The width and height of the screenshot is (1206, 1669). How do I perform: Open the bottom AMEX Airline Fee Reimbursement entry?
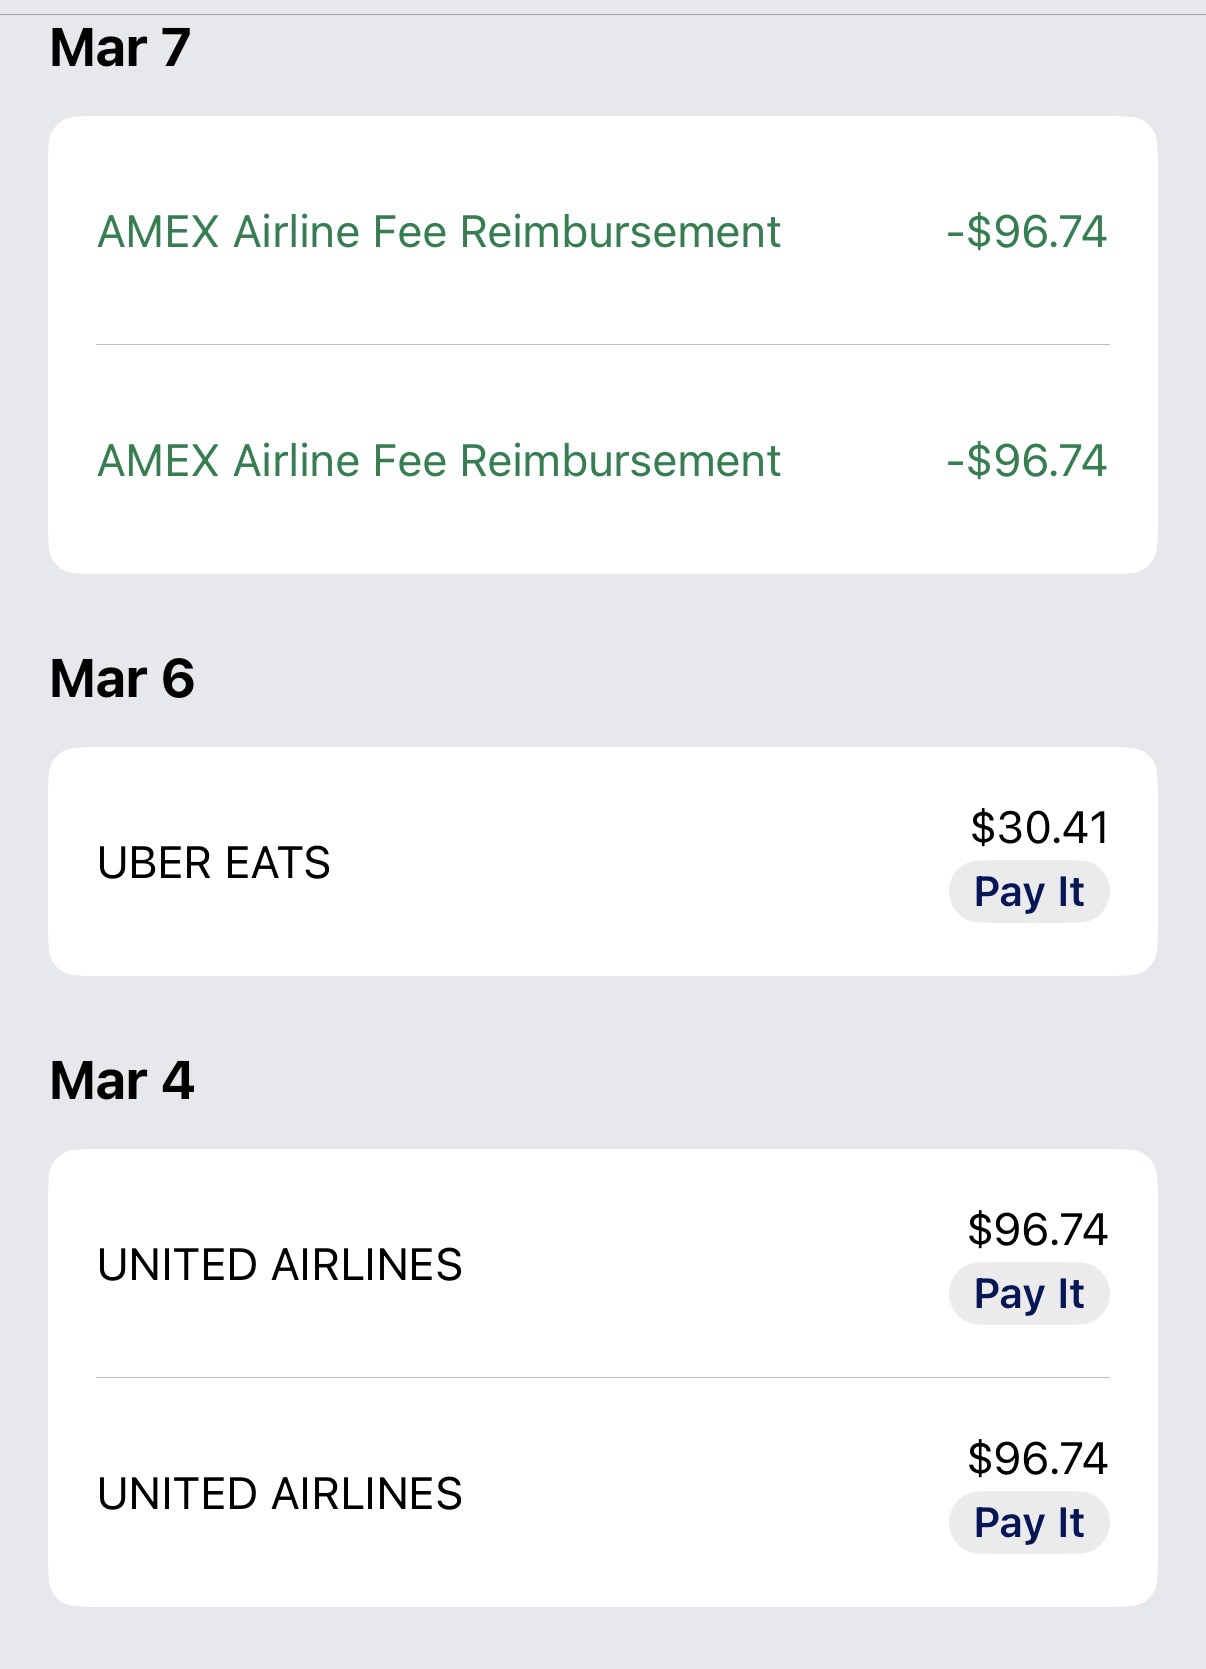tap(438, 461)
